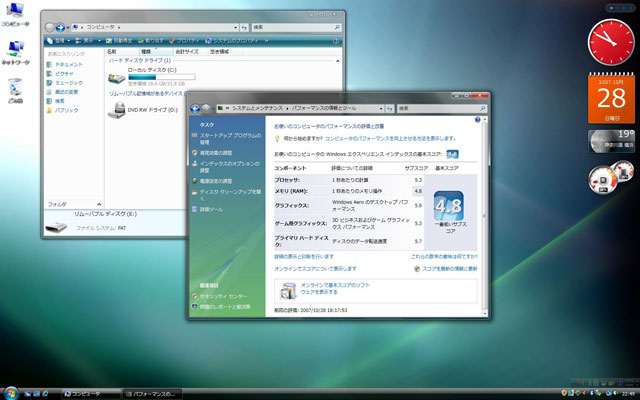Screen dimensions: 640x400
Task: Select DVD RW ドライブ (D:) icon
Action: 117,110
